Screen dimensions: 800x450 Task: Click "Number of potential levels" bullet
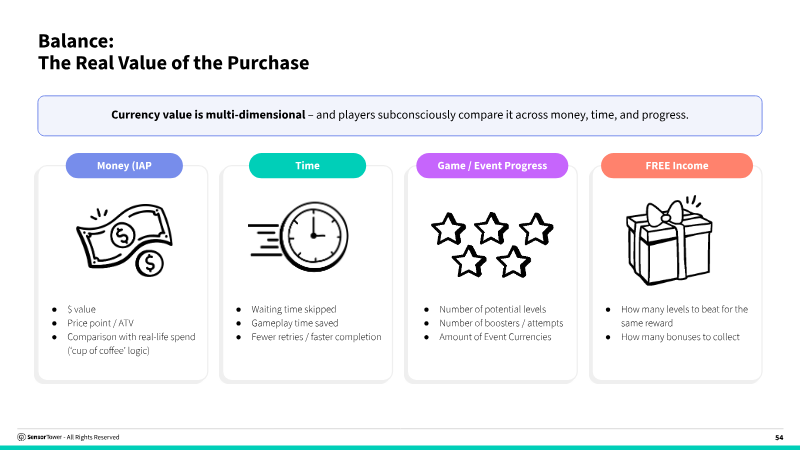493,309
